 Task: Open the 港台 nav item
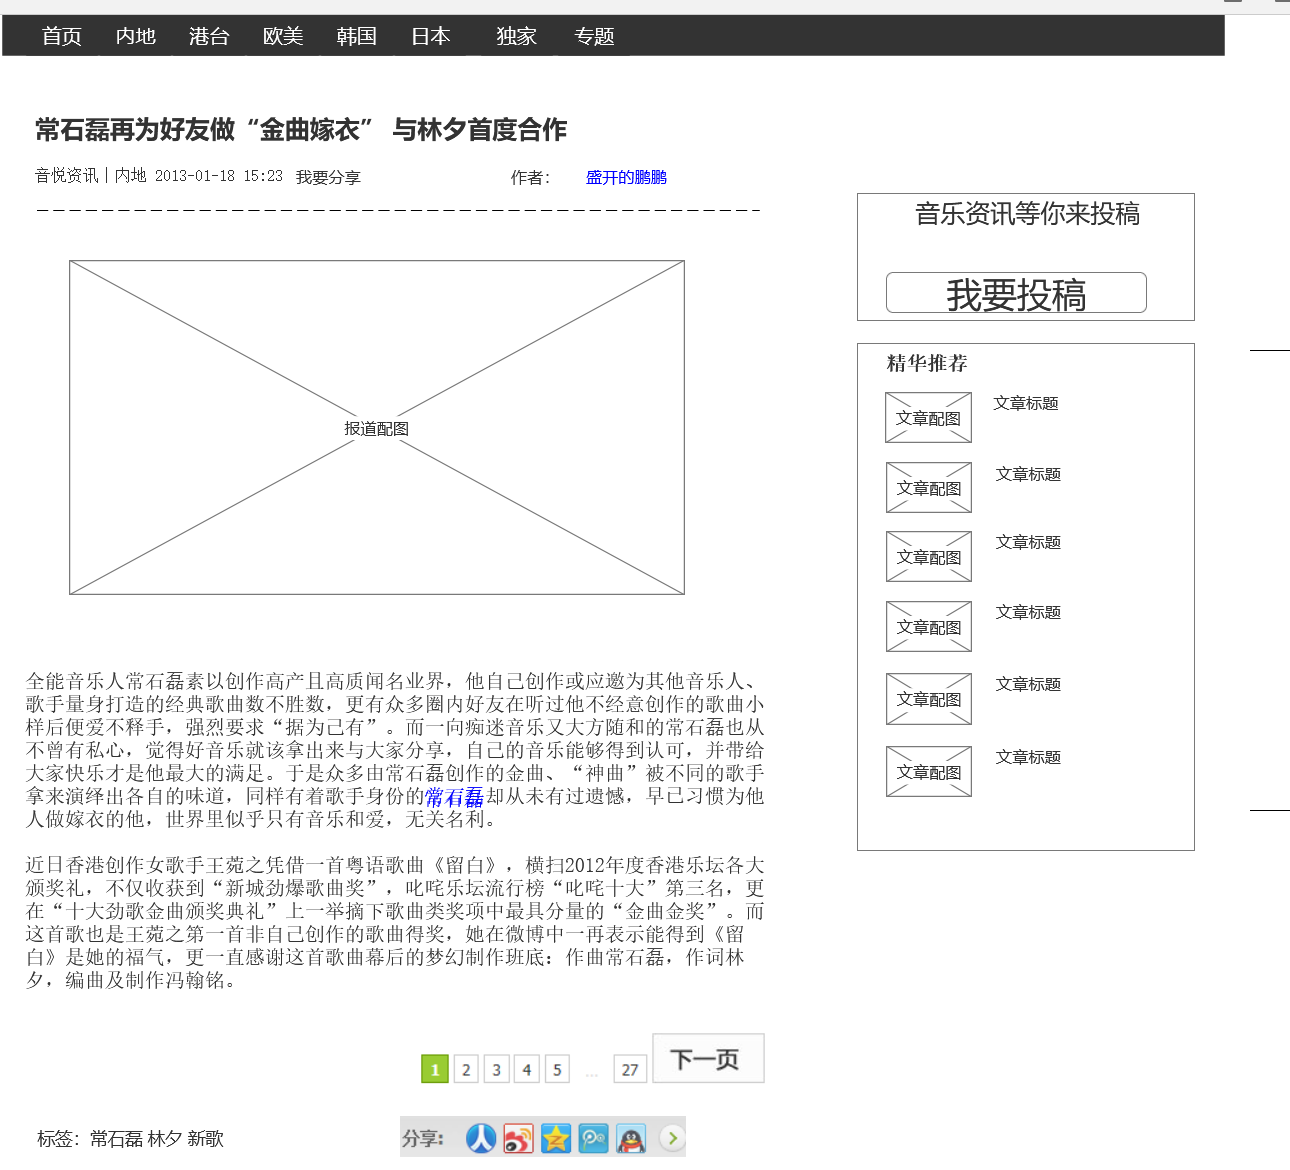click(209, 36)
